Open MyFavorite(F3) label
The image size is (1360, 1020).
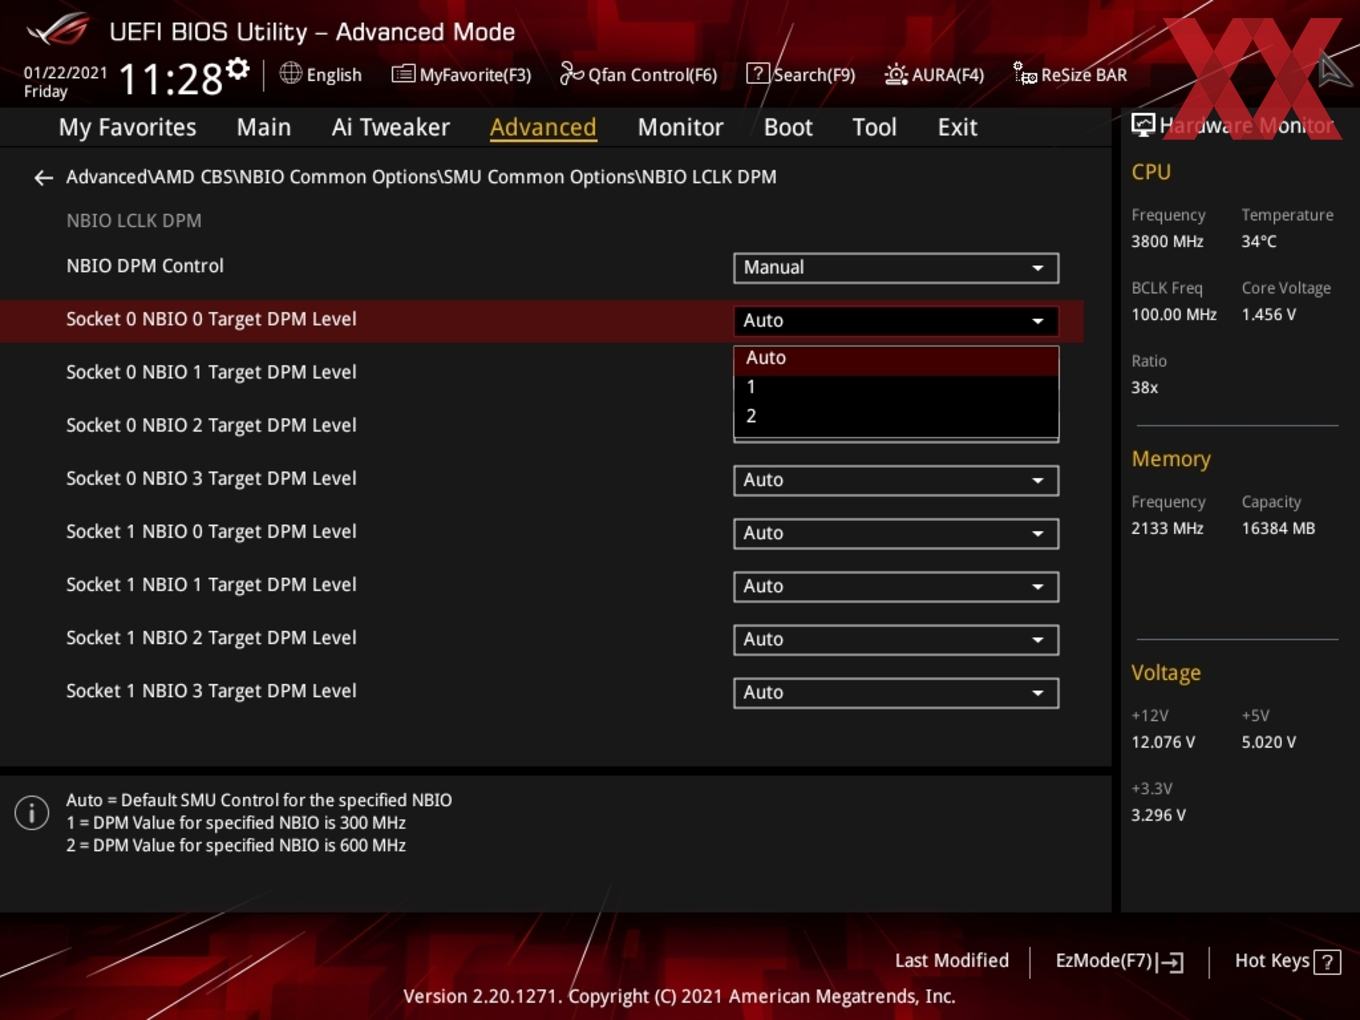click(x=475, y=75)
